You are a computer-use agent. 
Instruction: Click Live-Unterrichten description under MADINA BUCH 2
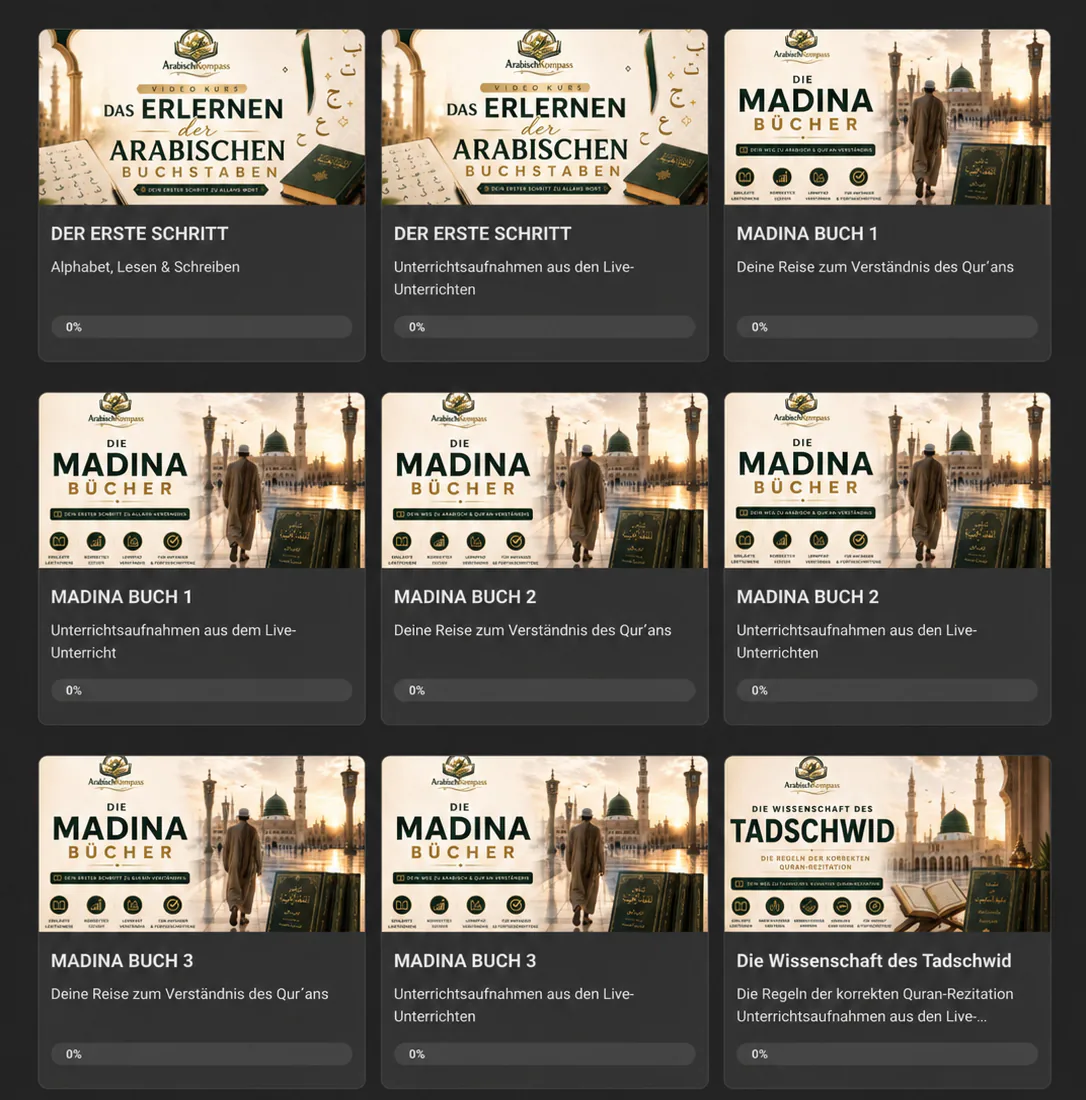[x=857, y=642]
